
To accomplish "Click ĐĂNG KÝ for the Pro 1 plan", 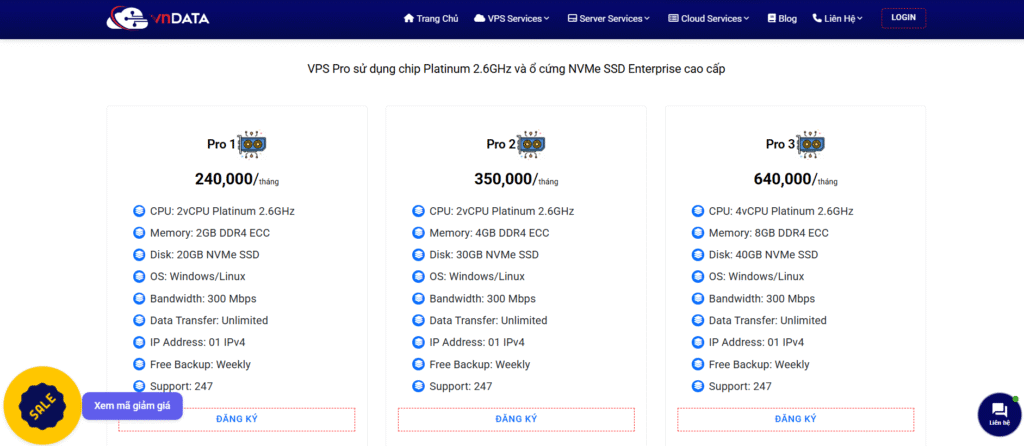I will (237, 419).
